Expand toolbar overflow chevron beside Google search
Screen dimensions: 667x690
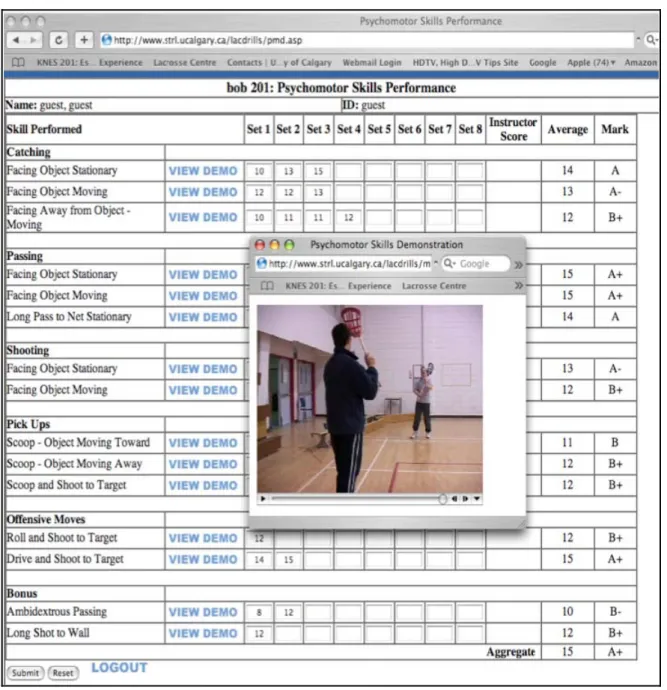pos(519,264)
